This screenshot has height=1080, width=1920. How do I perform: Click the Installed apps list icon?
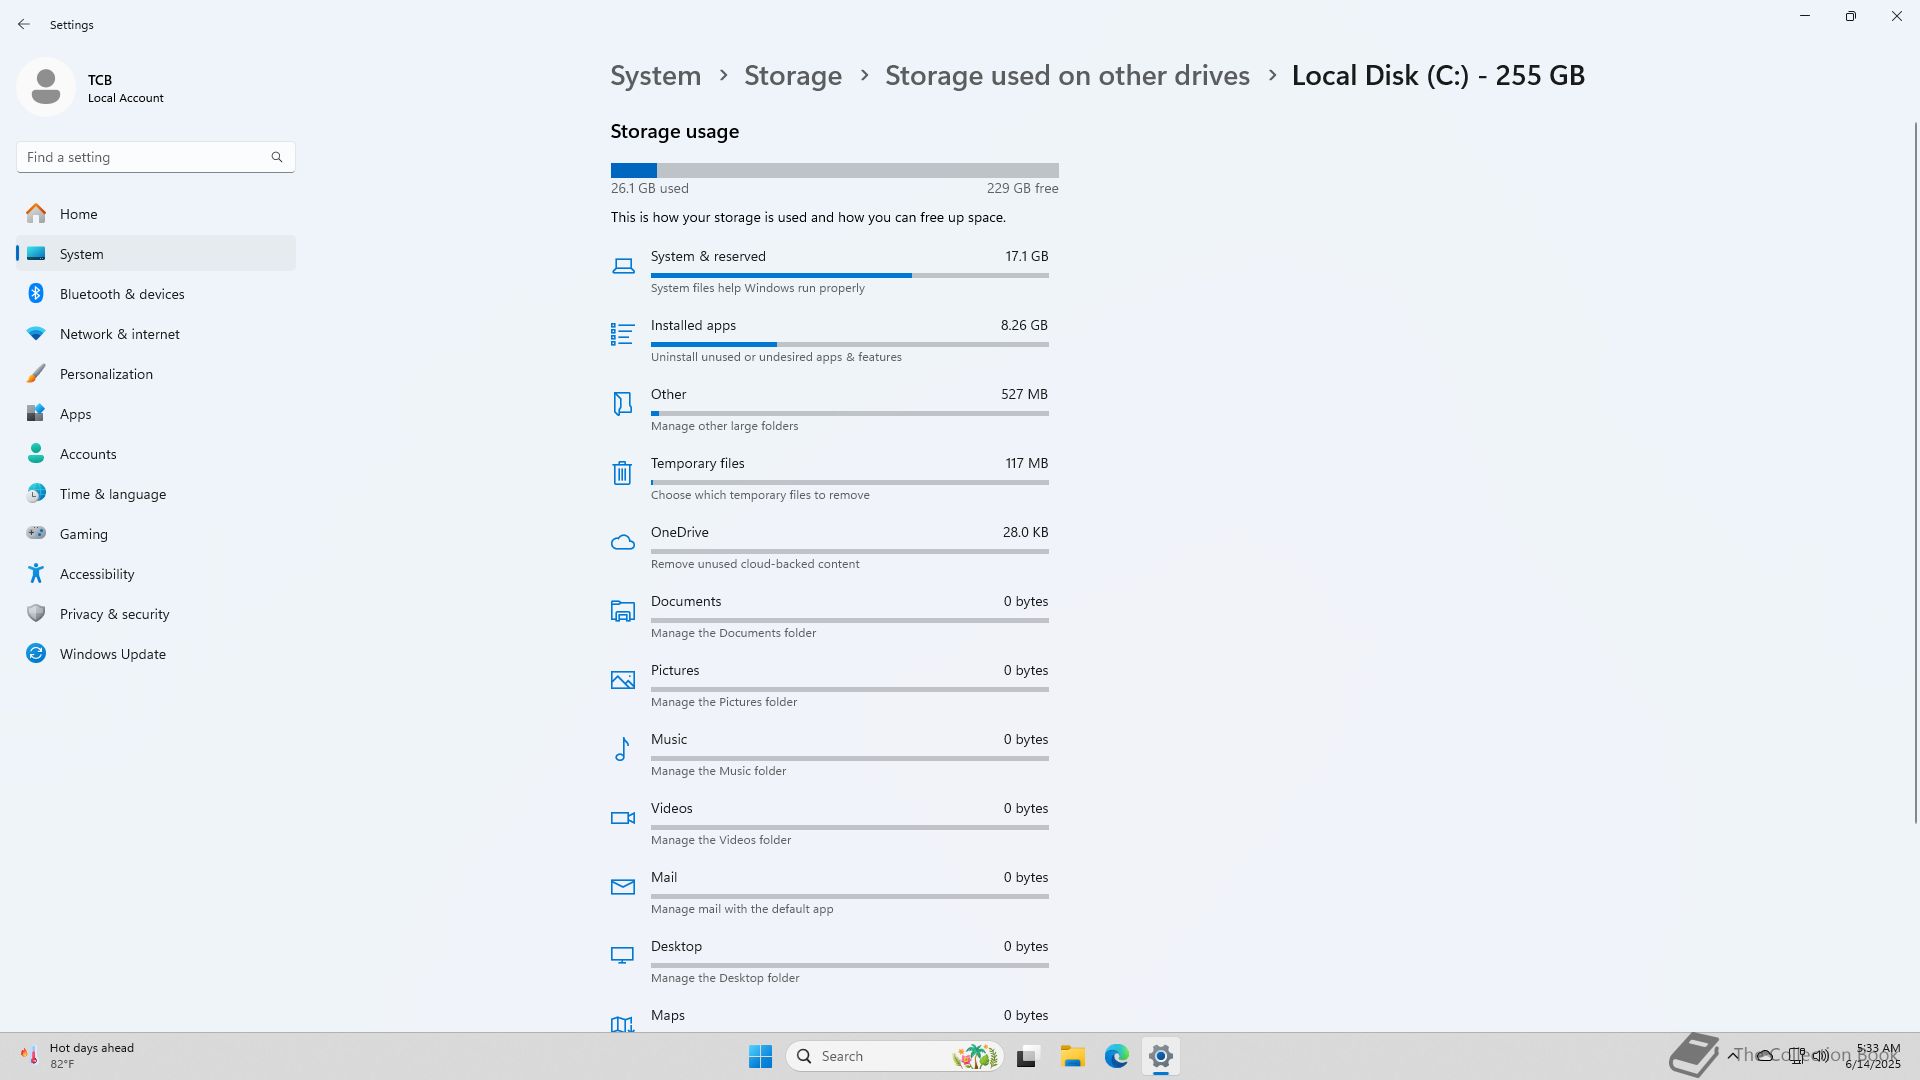tap(622, 334)
